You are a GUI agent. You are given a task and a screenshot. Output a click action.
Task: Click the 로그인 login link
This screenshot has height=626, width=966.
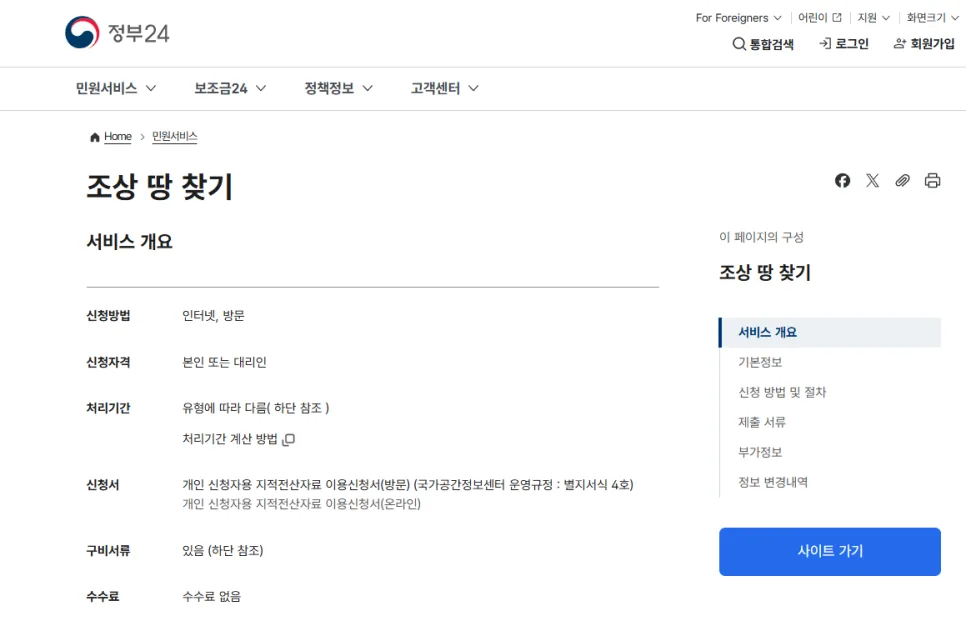(843, 44)
